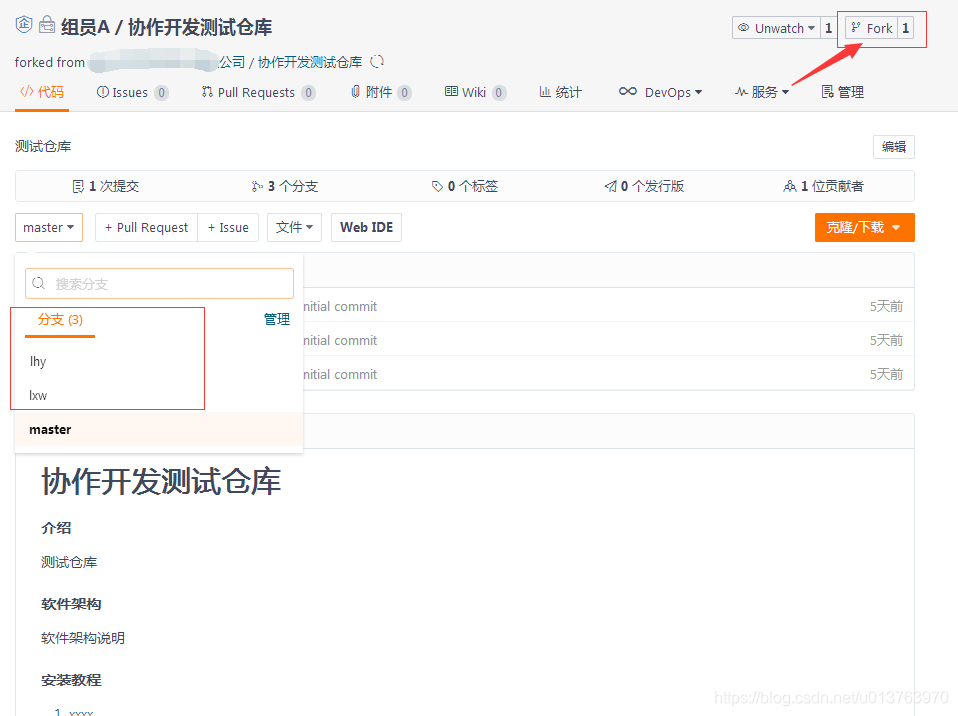958x716 pixels.
Task: Click the 编辑 edit description button
Action: pos(893,147)
